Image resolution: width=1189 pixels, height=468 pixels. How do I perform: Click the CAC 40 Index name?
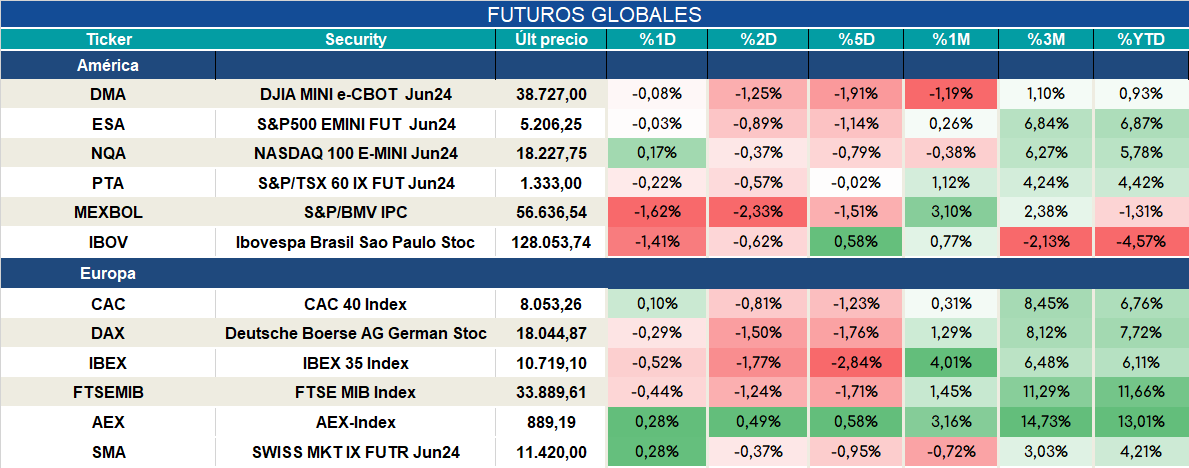356,304
